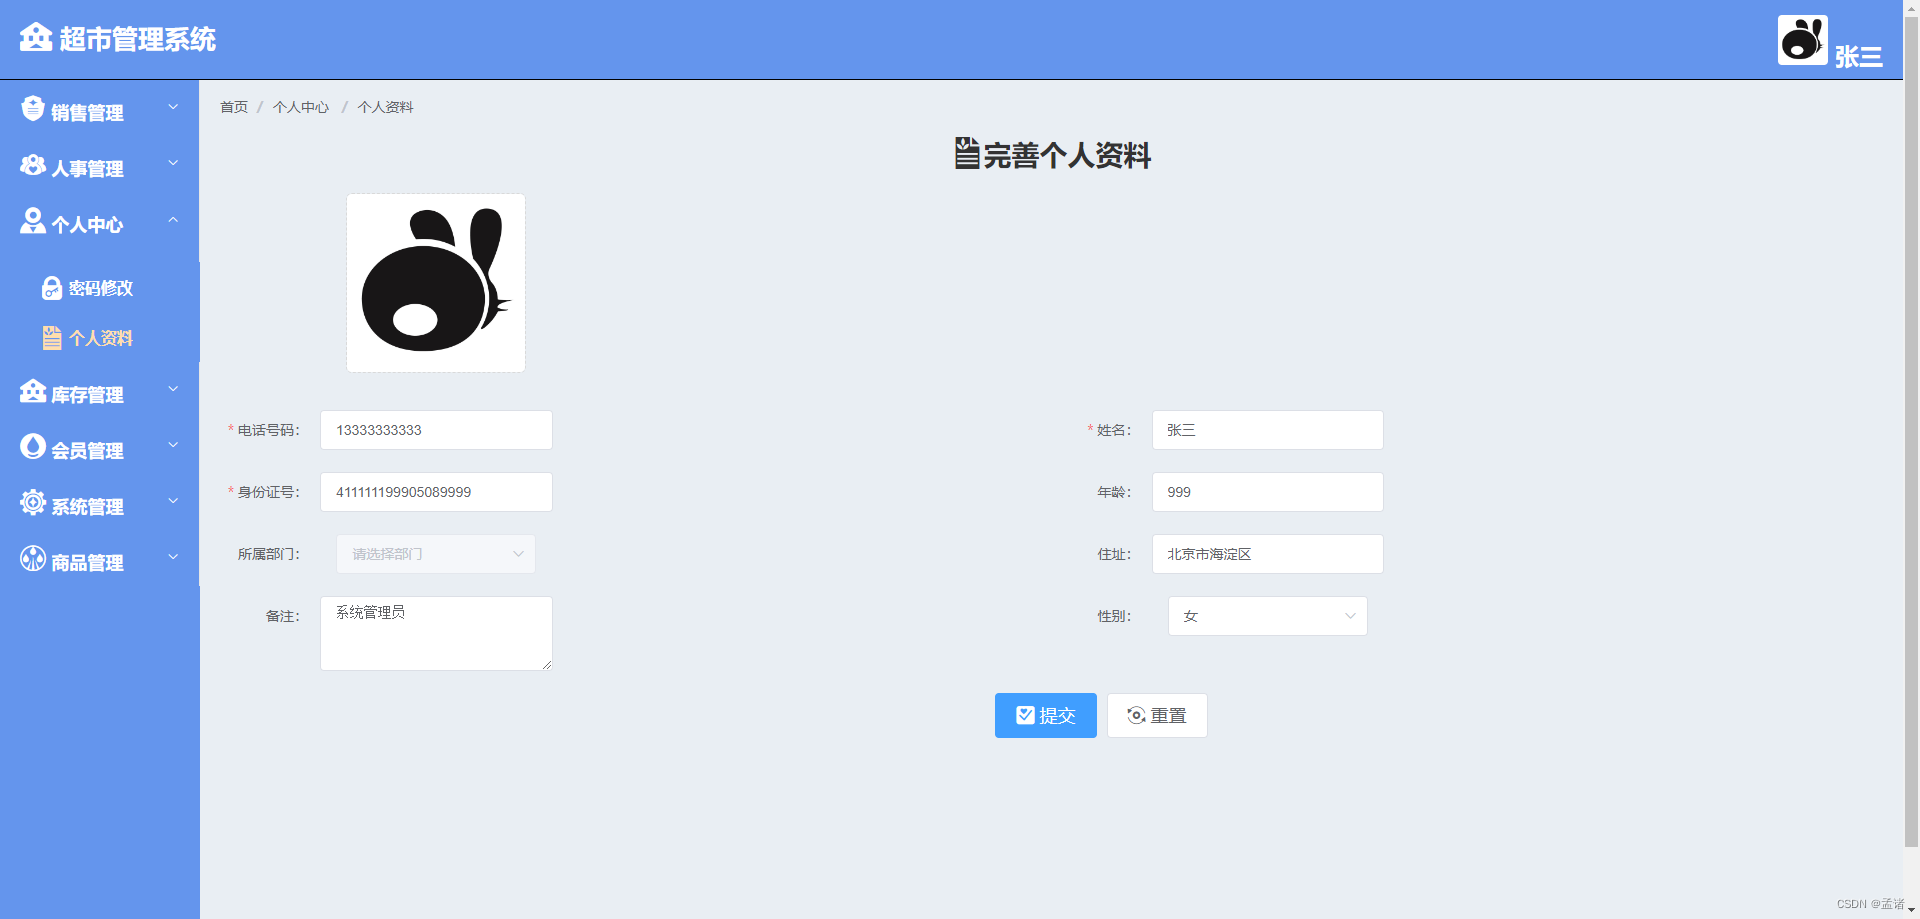
Task: Click the 库存管理 inventory management icon
Action: coord(32,392)
